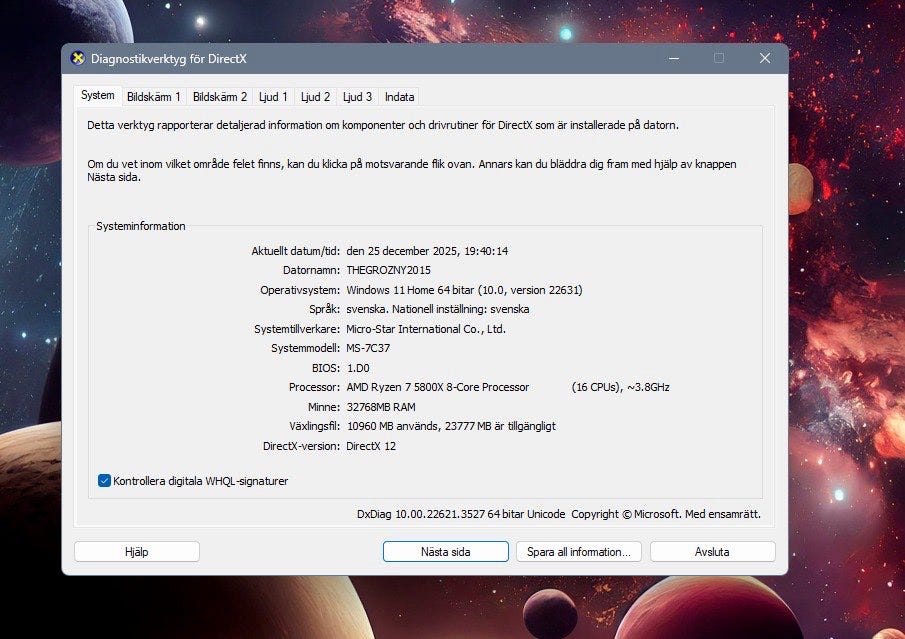The image size is (905, 639).
Task: Click the Diagnostikverktyg för DirectX title text
Action: (x=168, y=59)
